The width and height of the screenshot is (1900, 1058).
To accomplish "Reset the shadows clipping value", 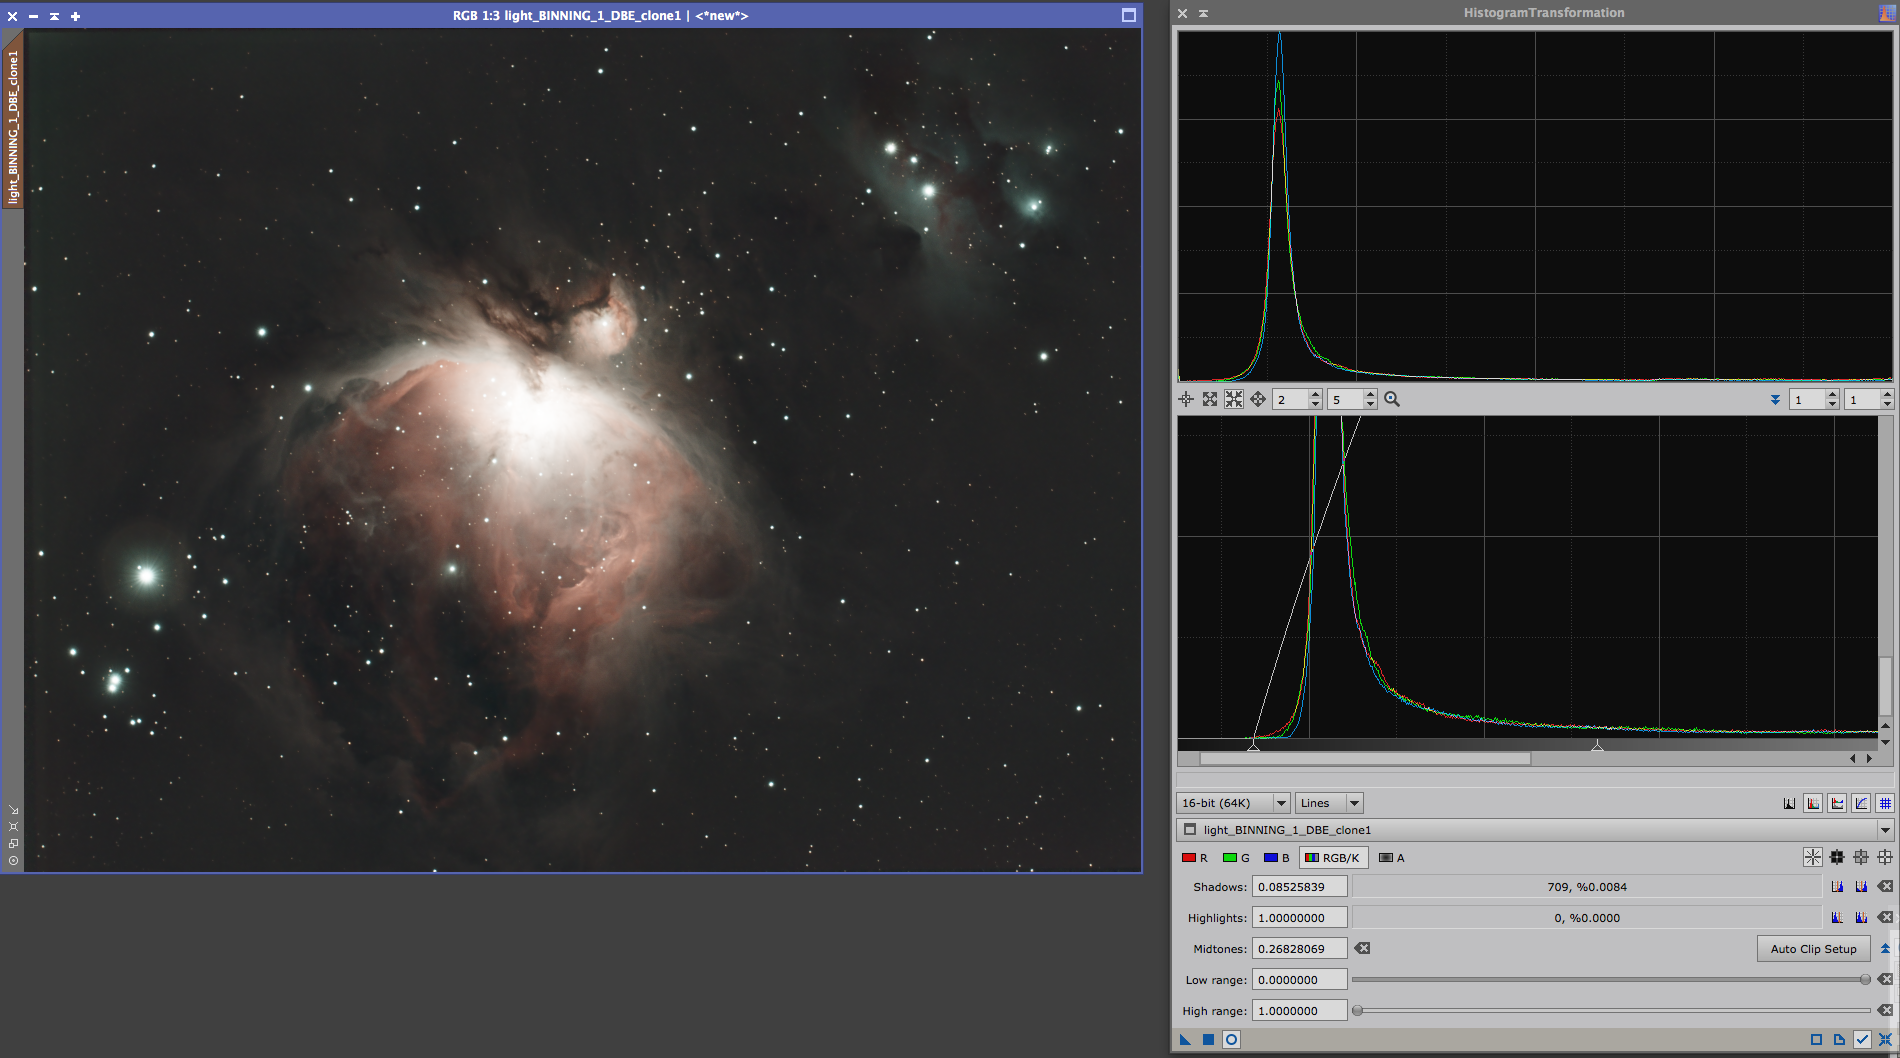I will coord(1885,887).
